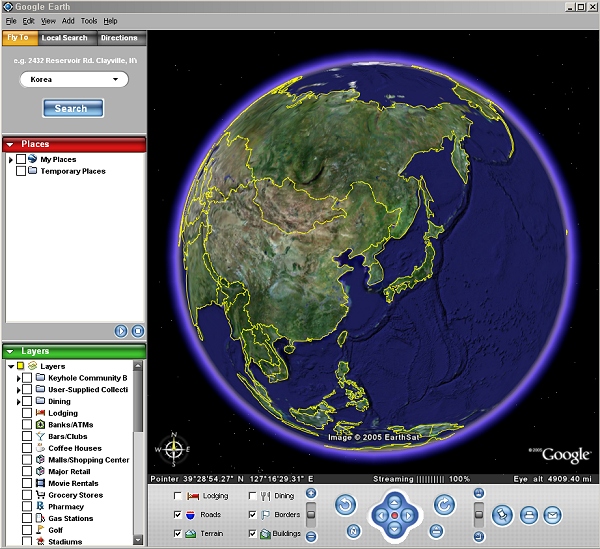The width and height of the screenshot is (600, 549).
Task: Open the Tools menu
Action: click(89, 21)
